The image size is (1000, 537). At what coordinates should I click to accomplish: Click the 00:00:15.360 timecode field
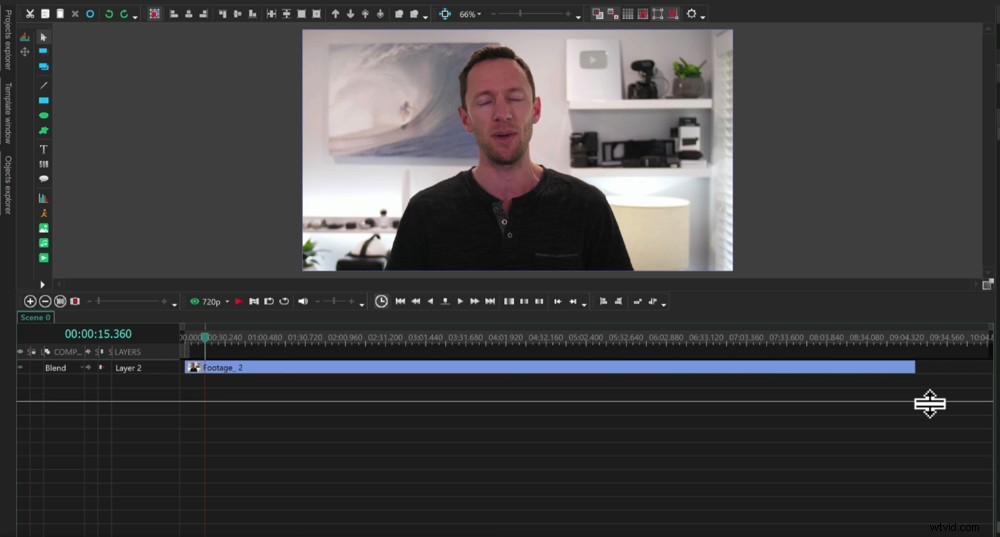pyautogui.click(x=98, y=334)
